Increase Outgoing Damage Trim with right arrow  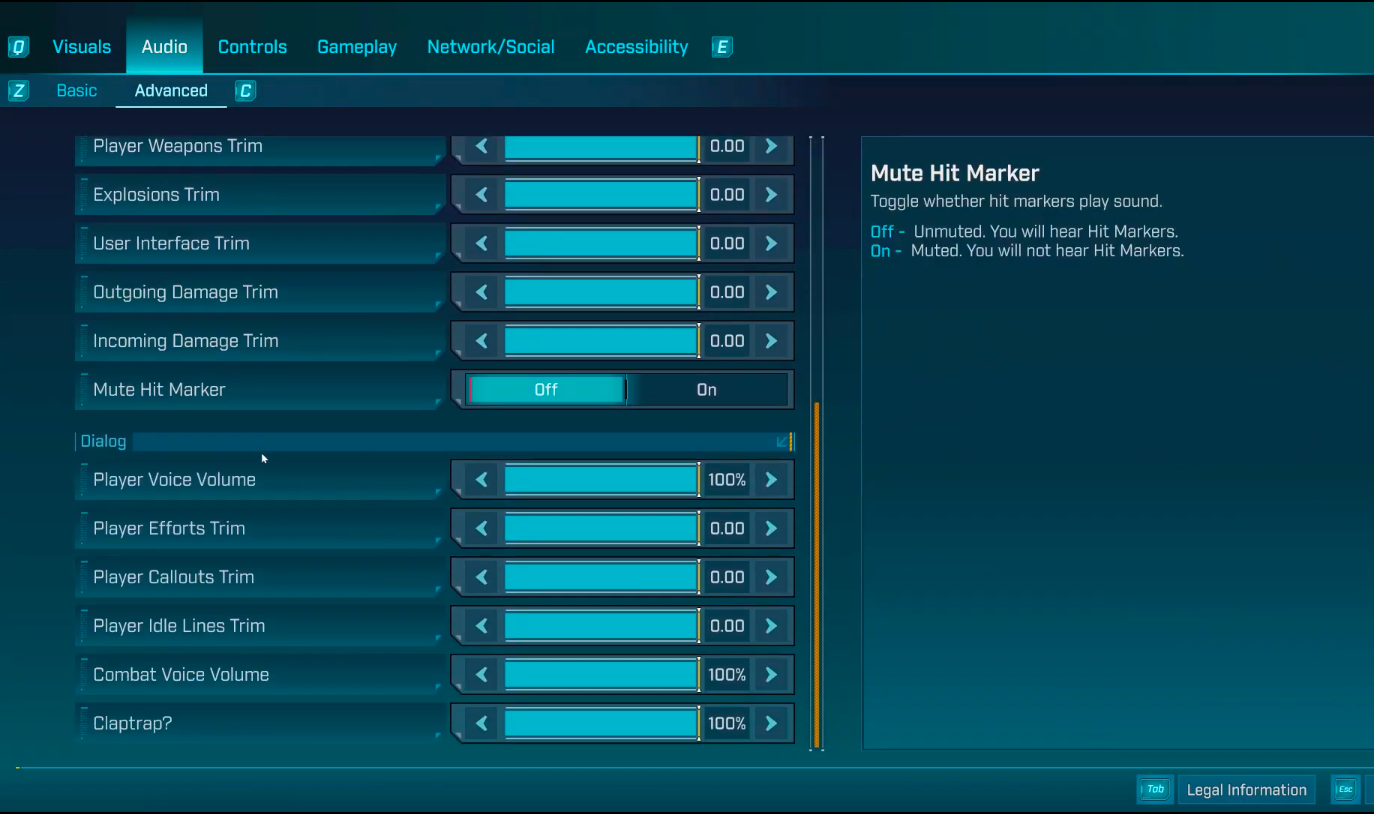pos(771,292)
